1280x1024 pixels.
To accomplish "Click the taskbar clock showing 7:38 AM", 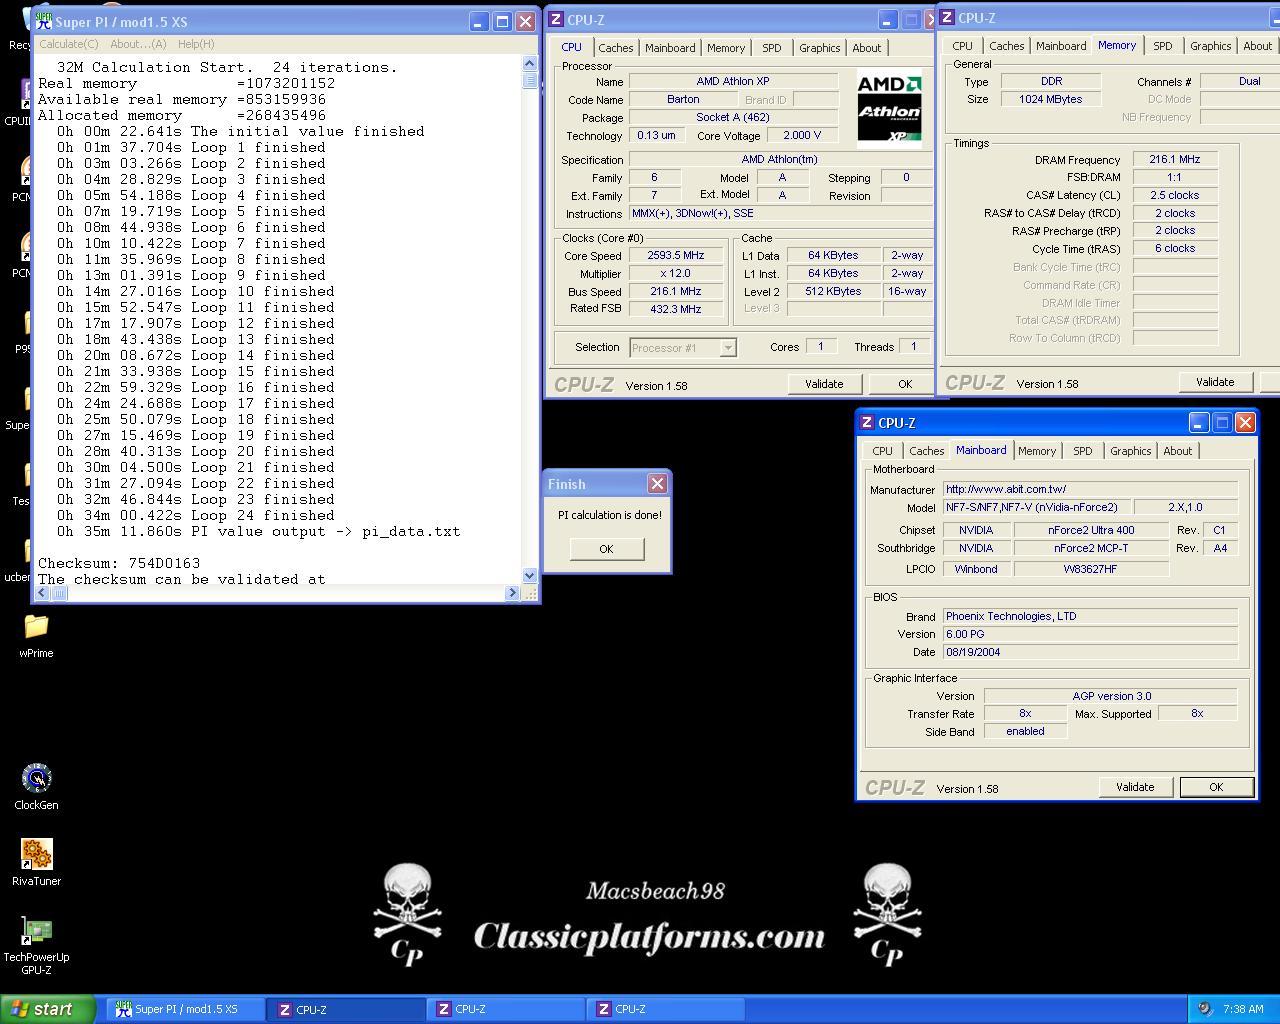I will coord(1243,1009).
